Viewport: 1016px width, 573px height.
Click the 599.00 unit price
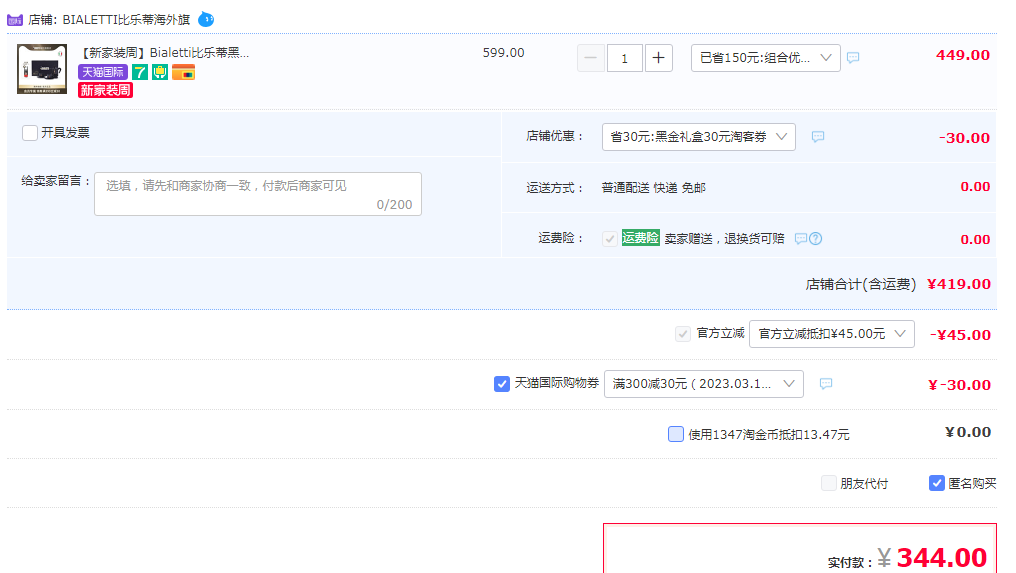pos(503,53)
